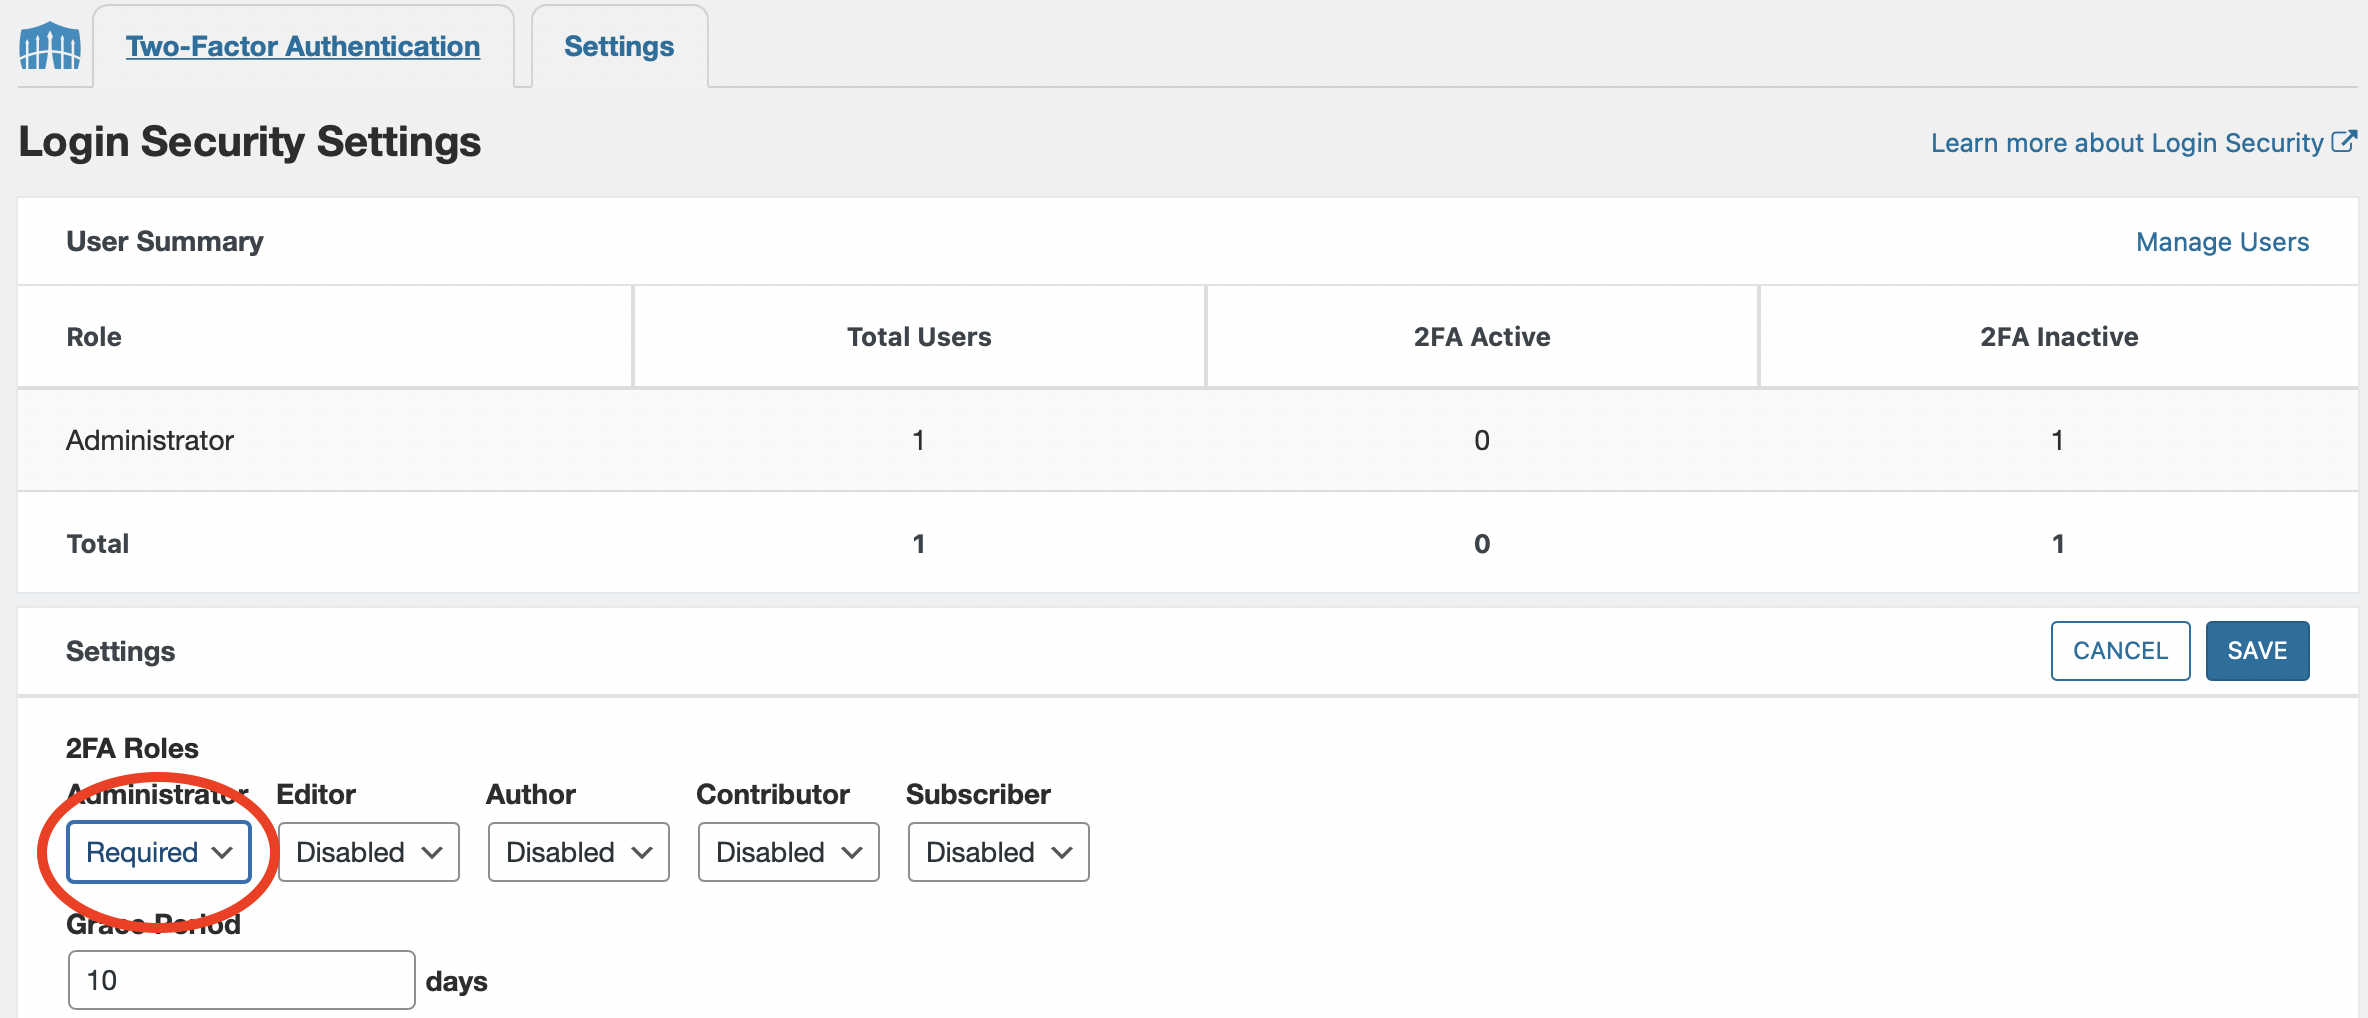The width and height of the screenshot is (2368, 1018).
Task: Open Learn more about Login Security link
Action: [2127, 143]
